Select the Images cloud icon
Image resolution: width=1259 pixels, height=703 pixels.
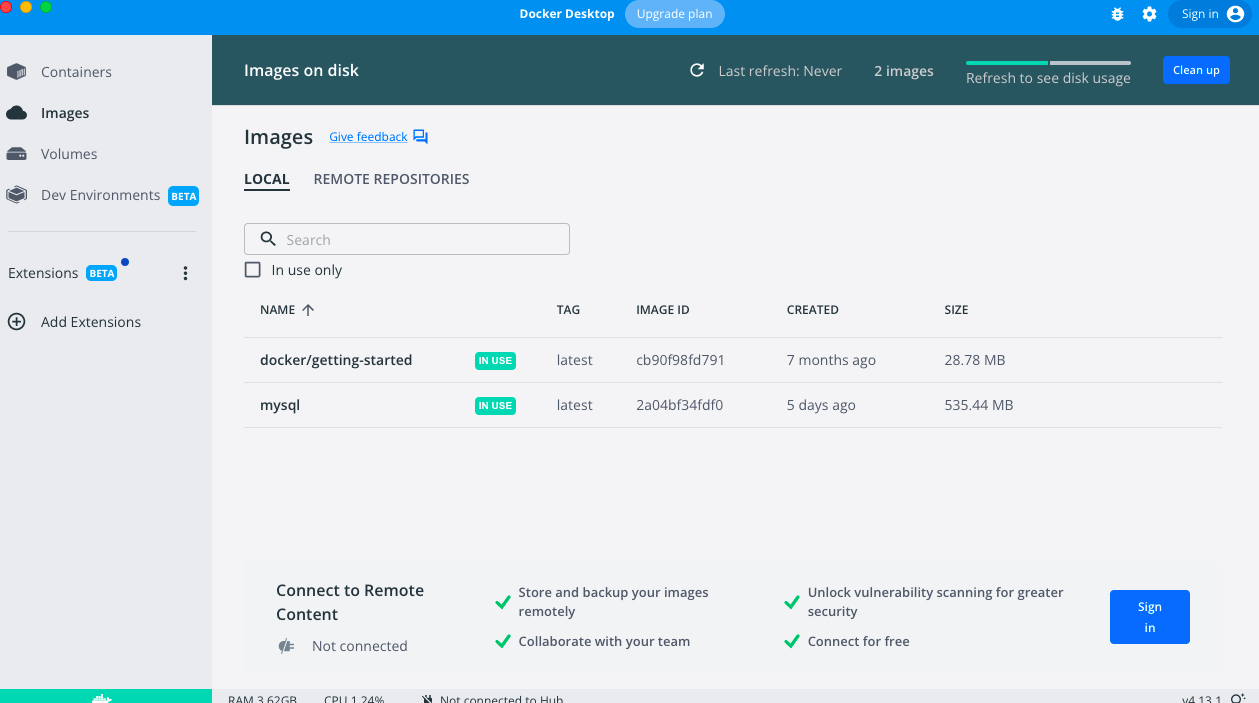16,113
